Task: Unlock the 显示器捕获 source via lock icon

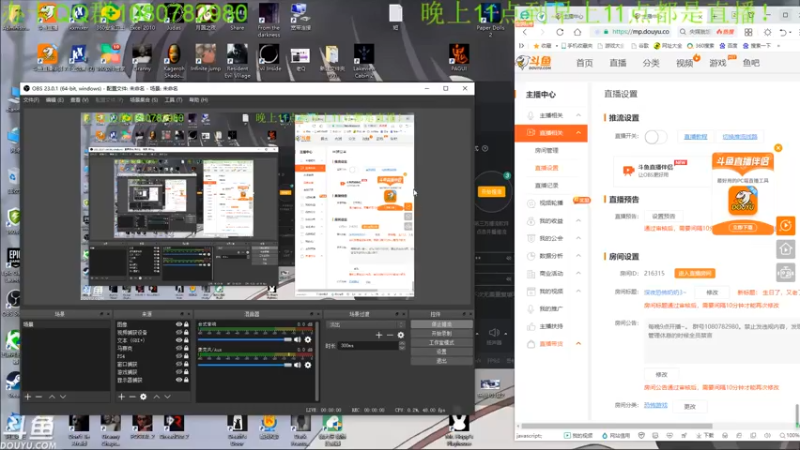Action: pos(186,380)
